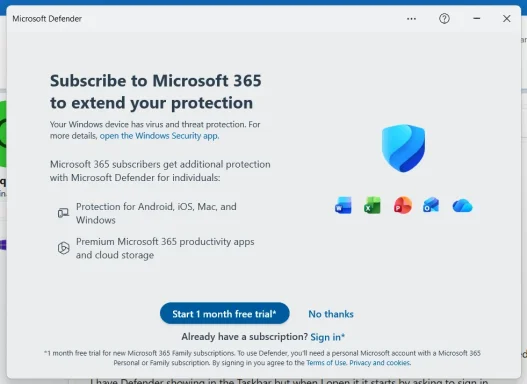This screenshot has width=527, height=384.
Task: Minimize the Microsoft Defender window
Action: tap(477, 18)
